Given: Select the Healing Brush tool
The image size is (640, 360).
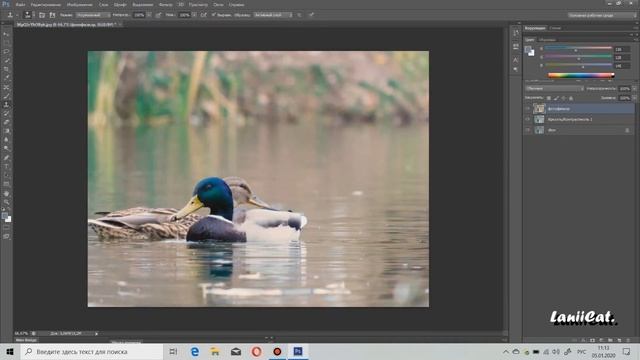Looking at the screenshot, I should click(6, 87).
